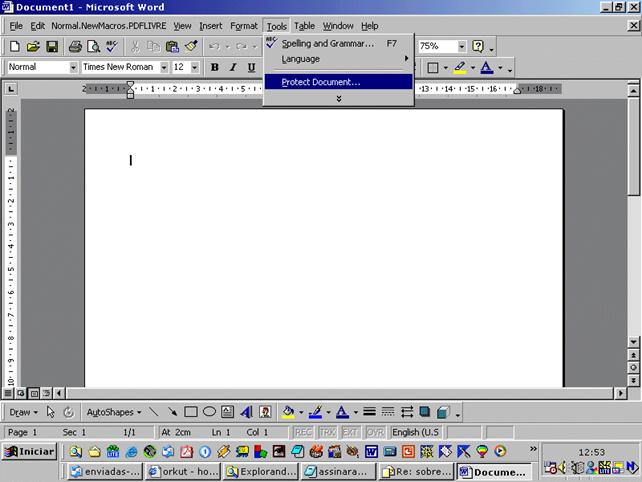The width and height of the screenshot is (642, 482).
Task: Save the document with the floppy disk icon
Action: [x=52, y=46]
